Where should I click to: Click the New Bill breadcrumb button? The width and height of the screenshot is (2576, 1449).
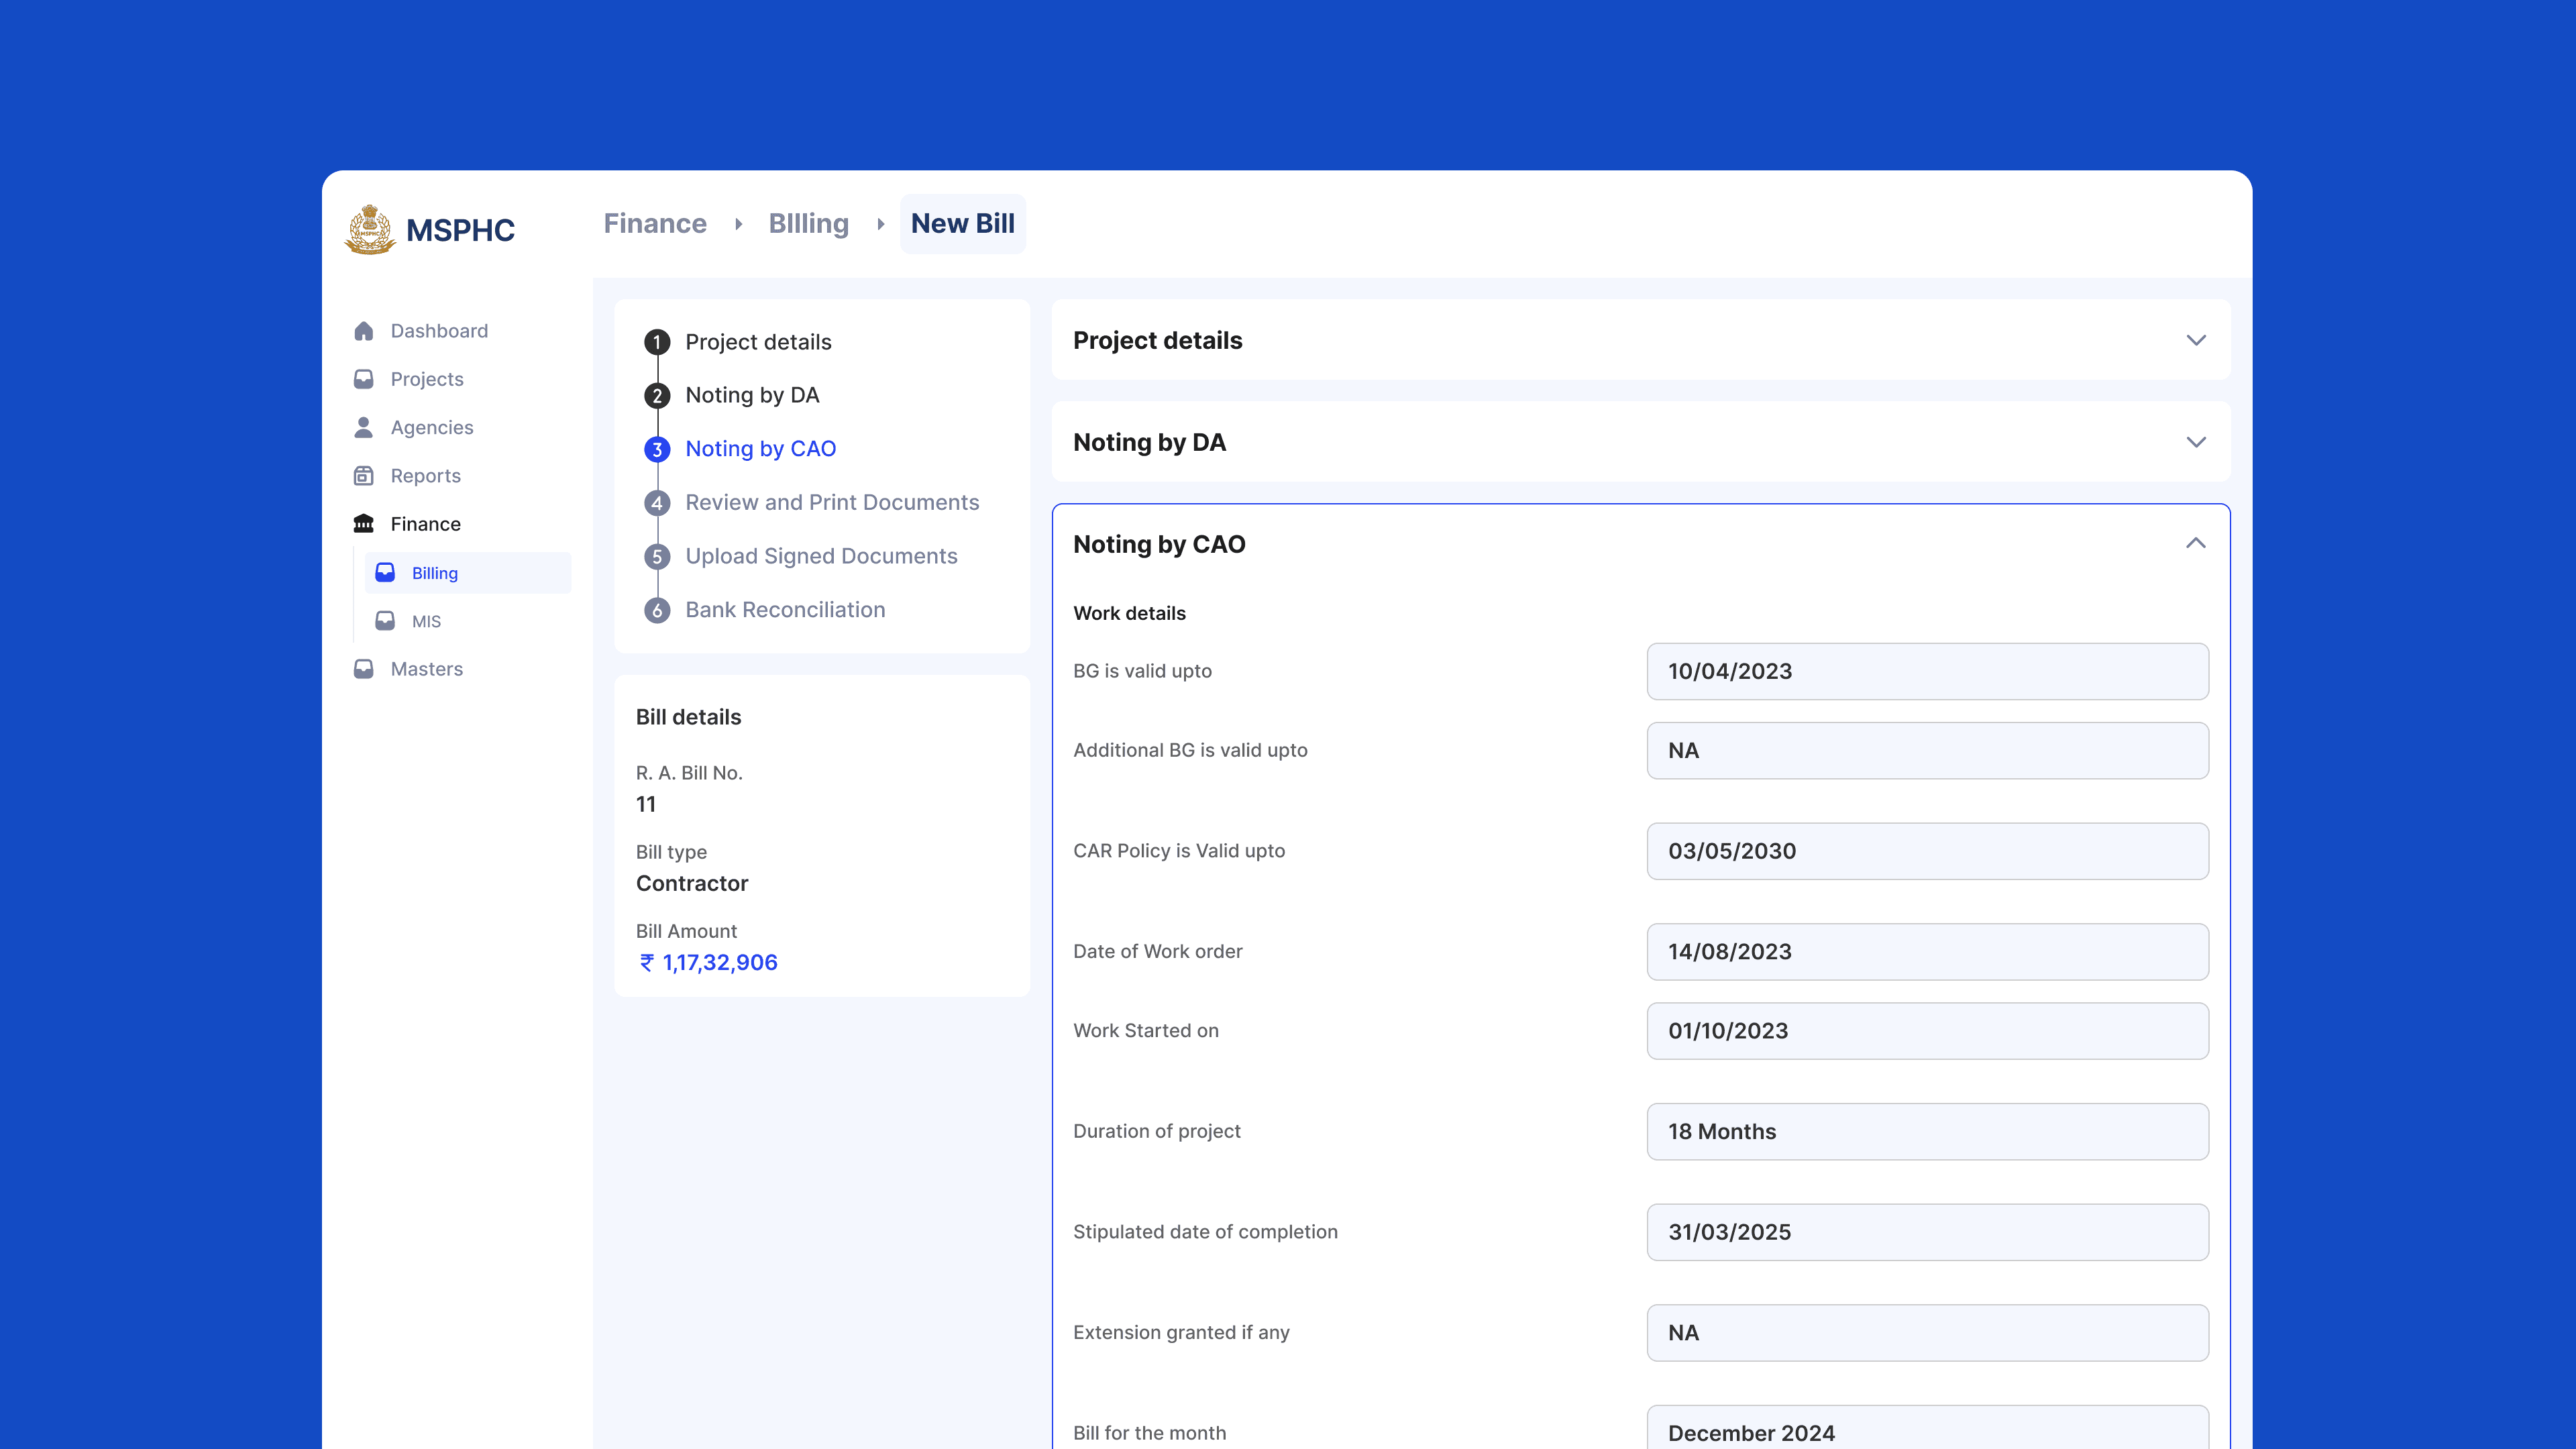click(962, 223)
